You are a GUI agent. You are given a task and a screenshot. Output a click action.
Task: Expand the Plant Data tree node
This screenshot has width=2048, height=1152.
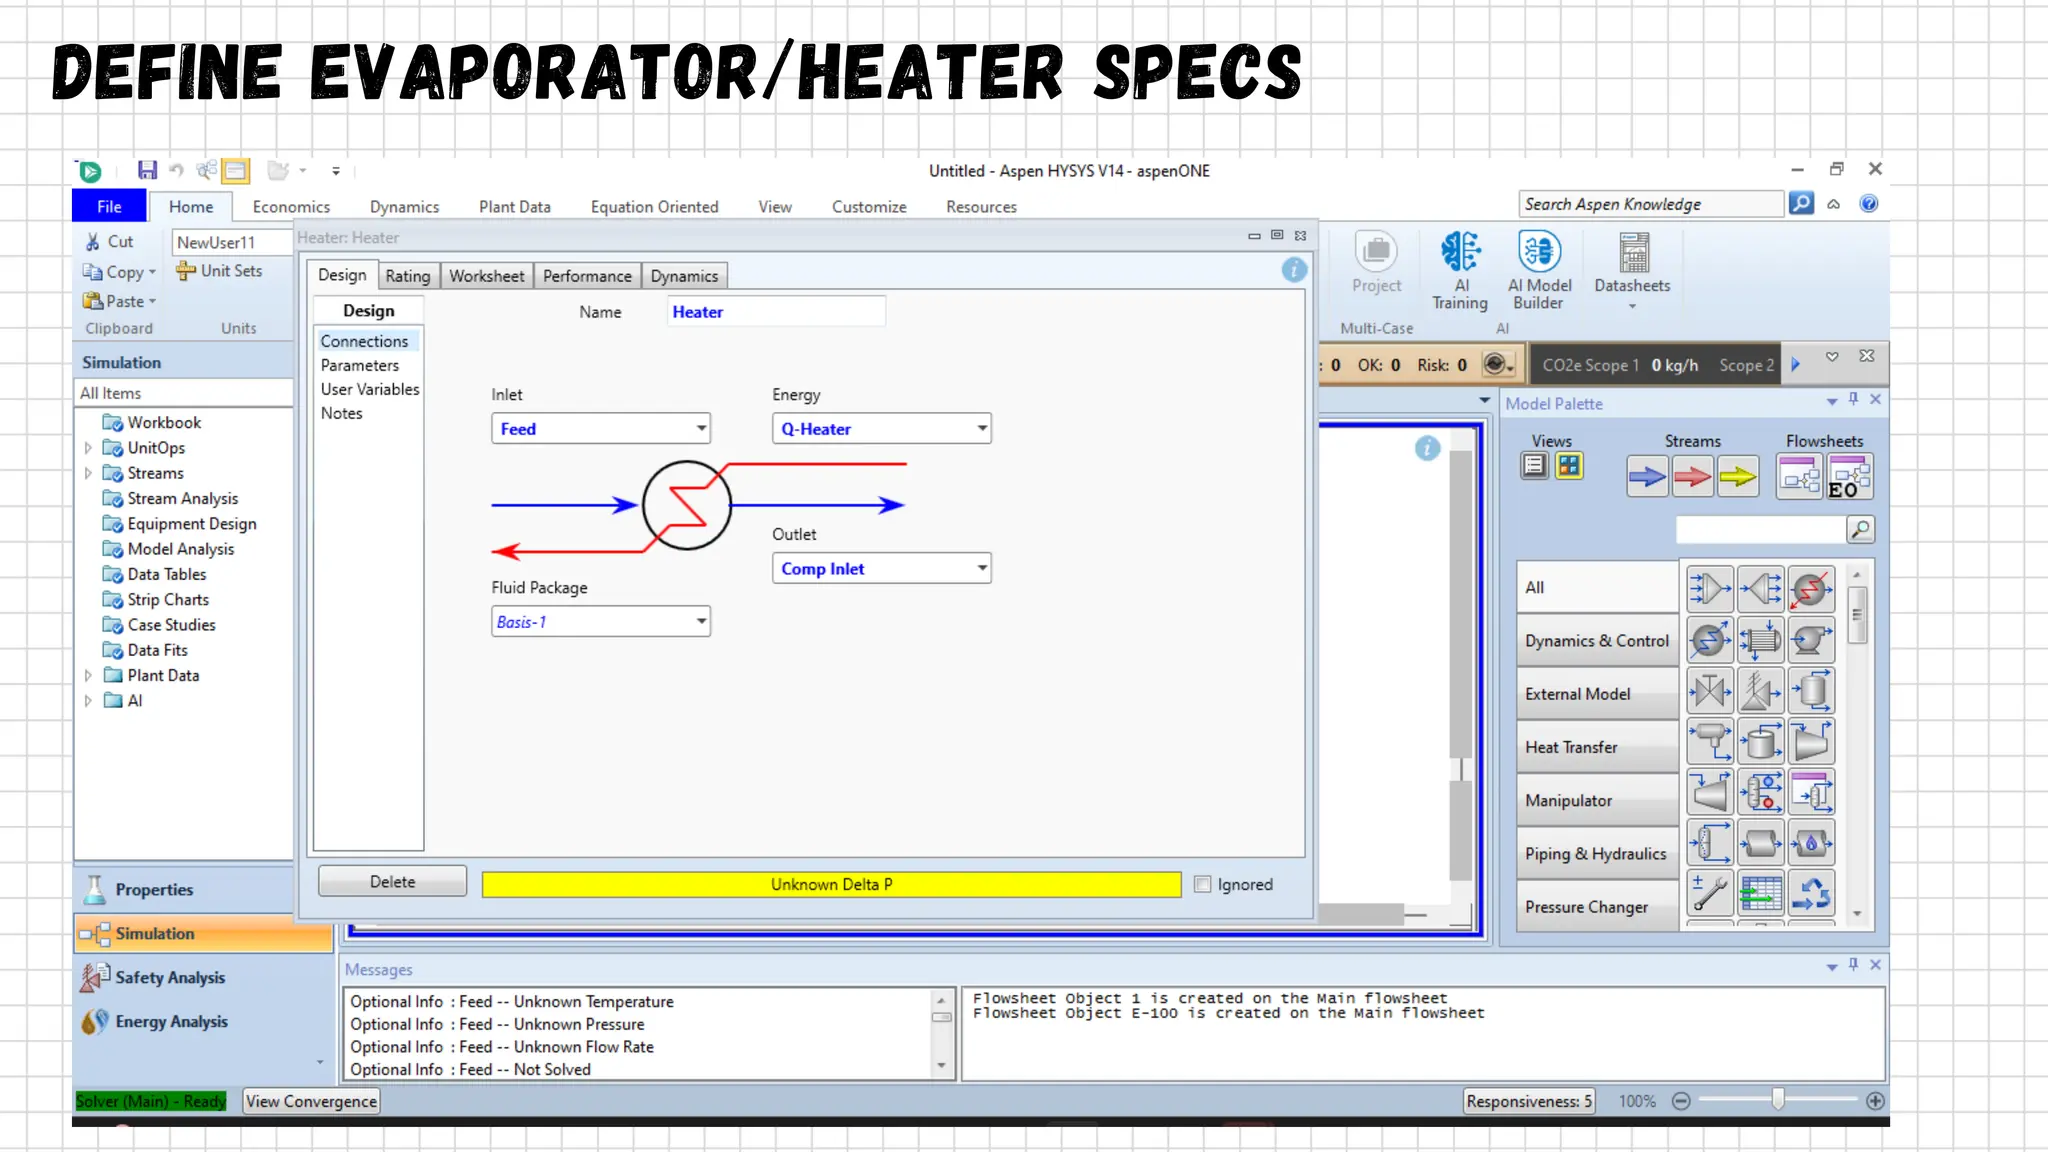[x=88, y=675]
